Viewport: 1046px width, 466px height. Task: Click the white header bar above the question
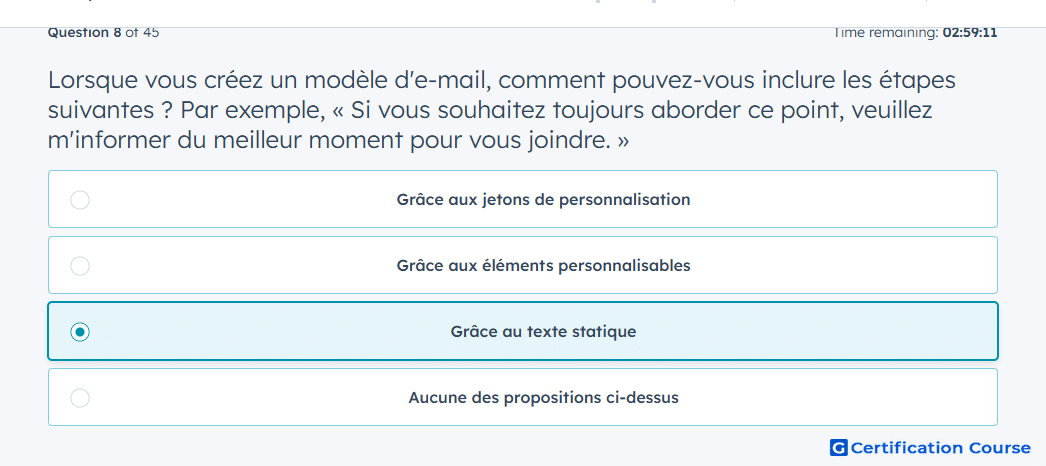point(523,13)
